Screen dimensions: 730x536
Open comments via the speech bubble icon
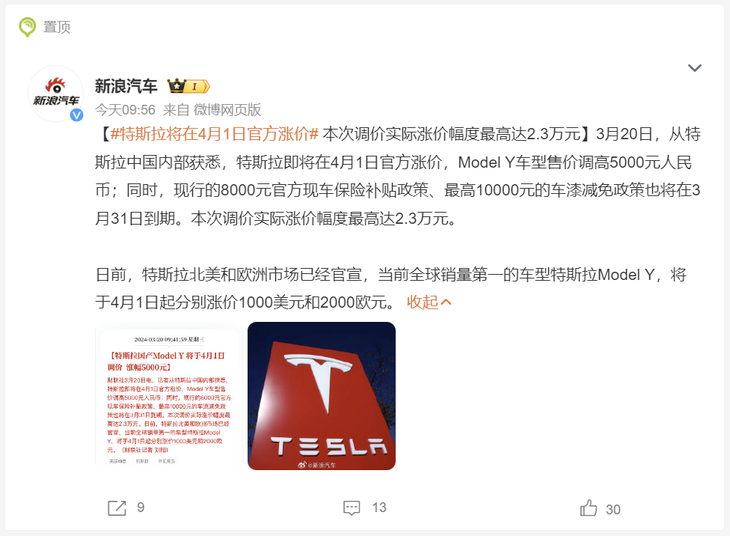pyautogui.click(x=351, y=508)
